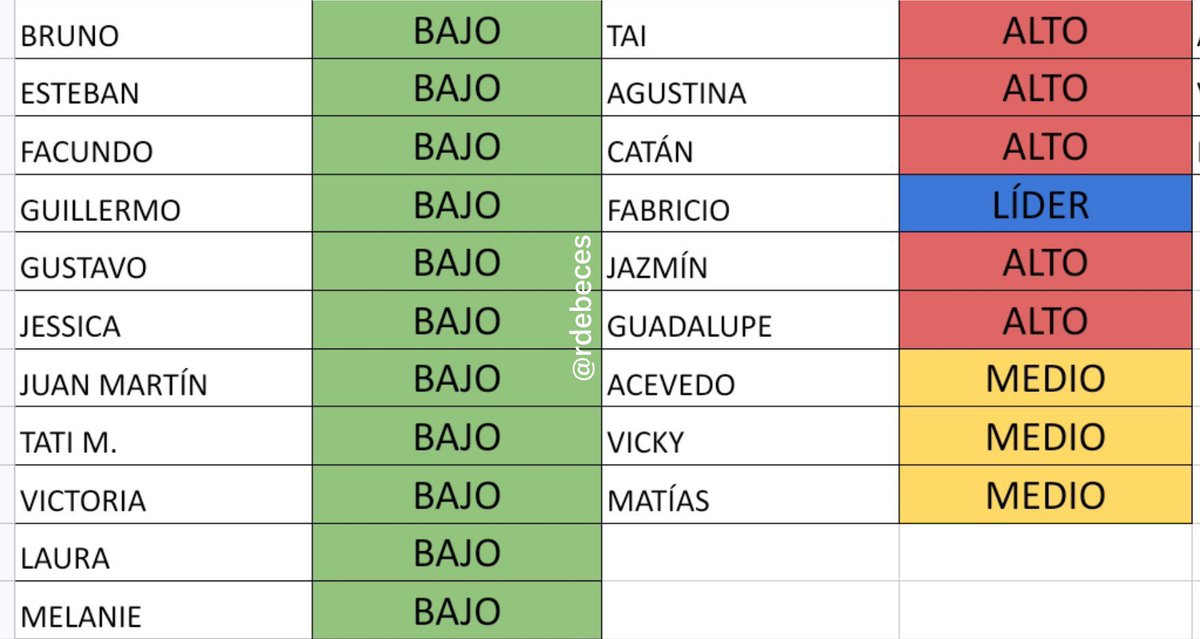The image size is (1200, 639).
Task: Click the BAJO cell beside JESSICA
Action: click(x=457, y=320)
